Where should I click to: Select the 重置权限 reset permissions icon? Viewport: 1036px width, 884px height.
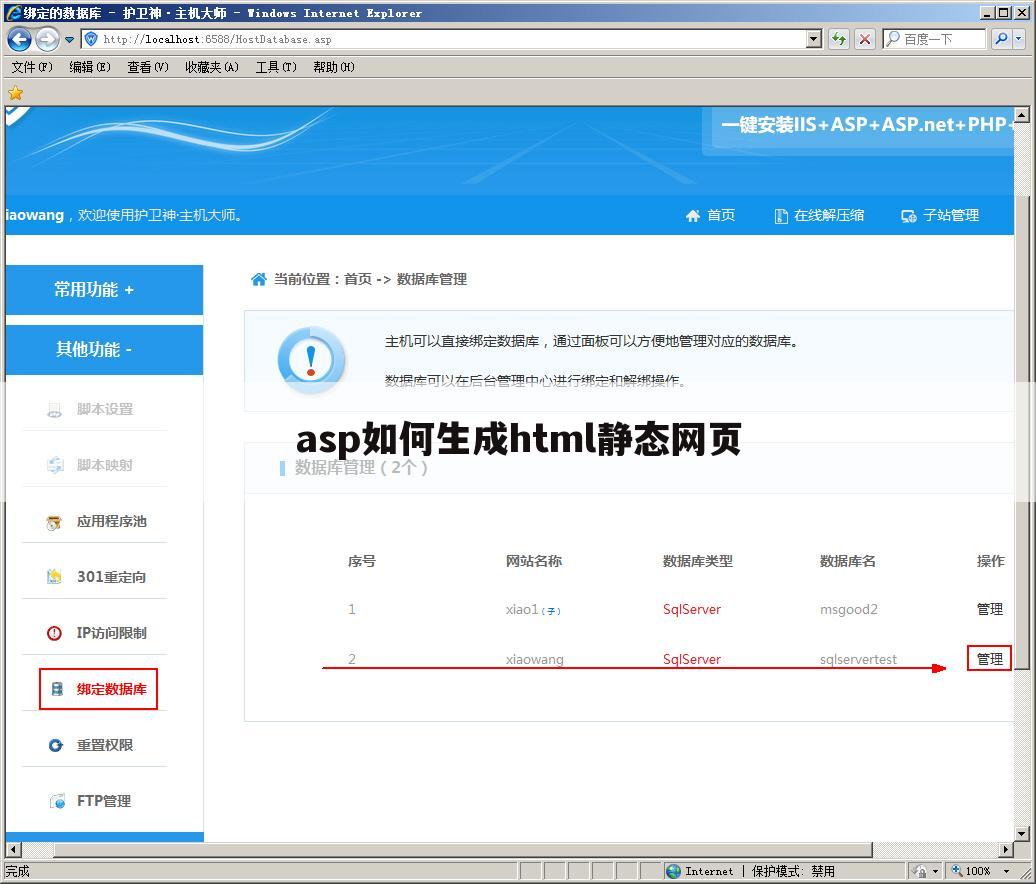pyautogui.click(x=55, y=745)
